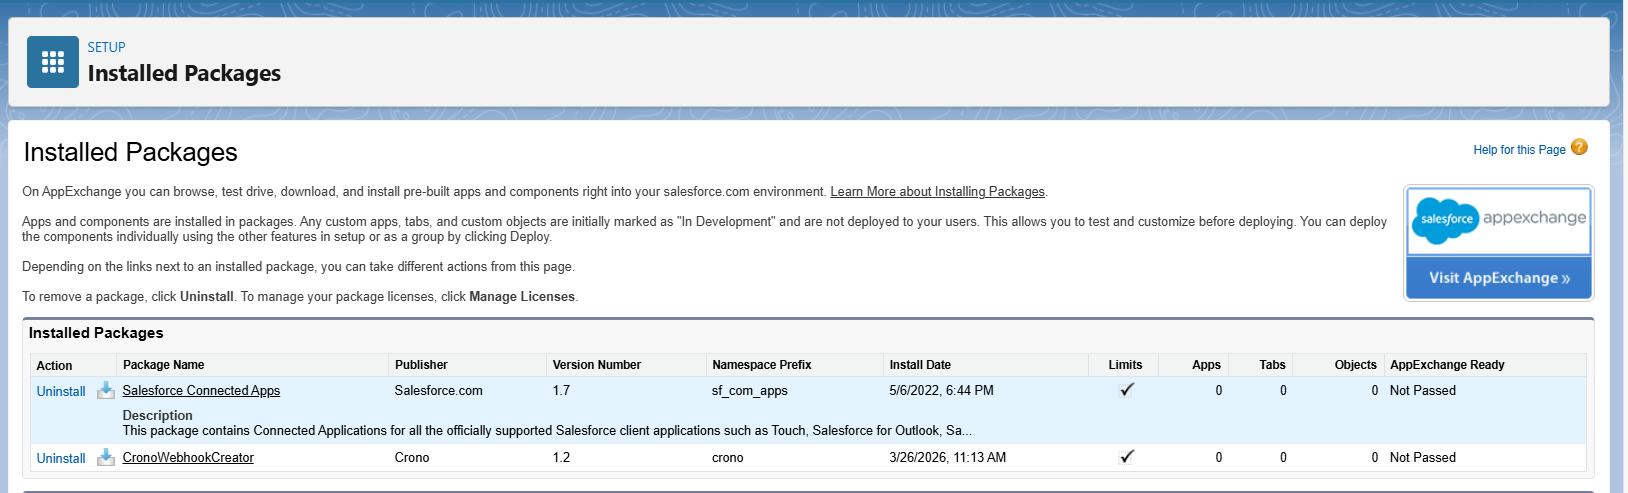
Task: Click the SETUP breadcrumb label
Action: coord(106,47)
